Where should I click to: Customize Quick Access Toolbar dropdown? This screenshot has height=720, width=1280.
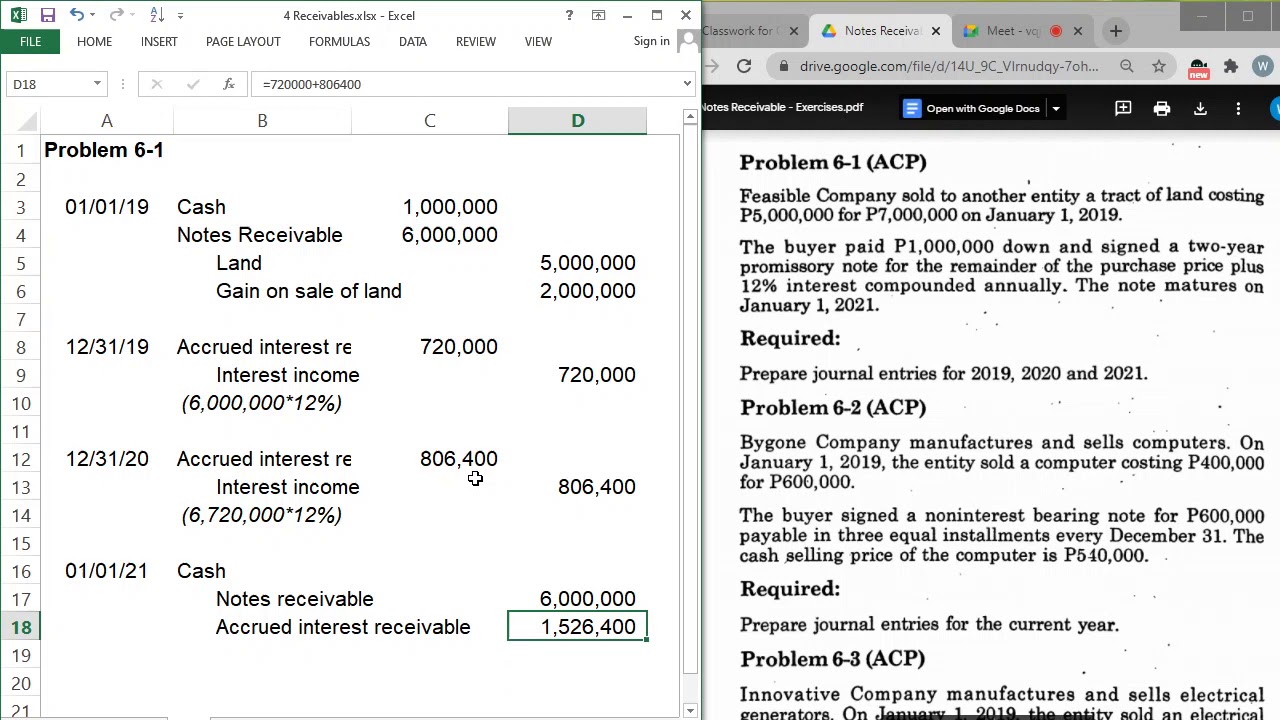pos(181,15)
